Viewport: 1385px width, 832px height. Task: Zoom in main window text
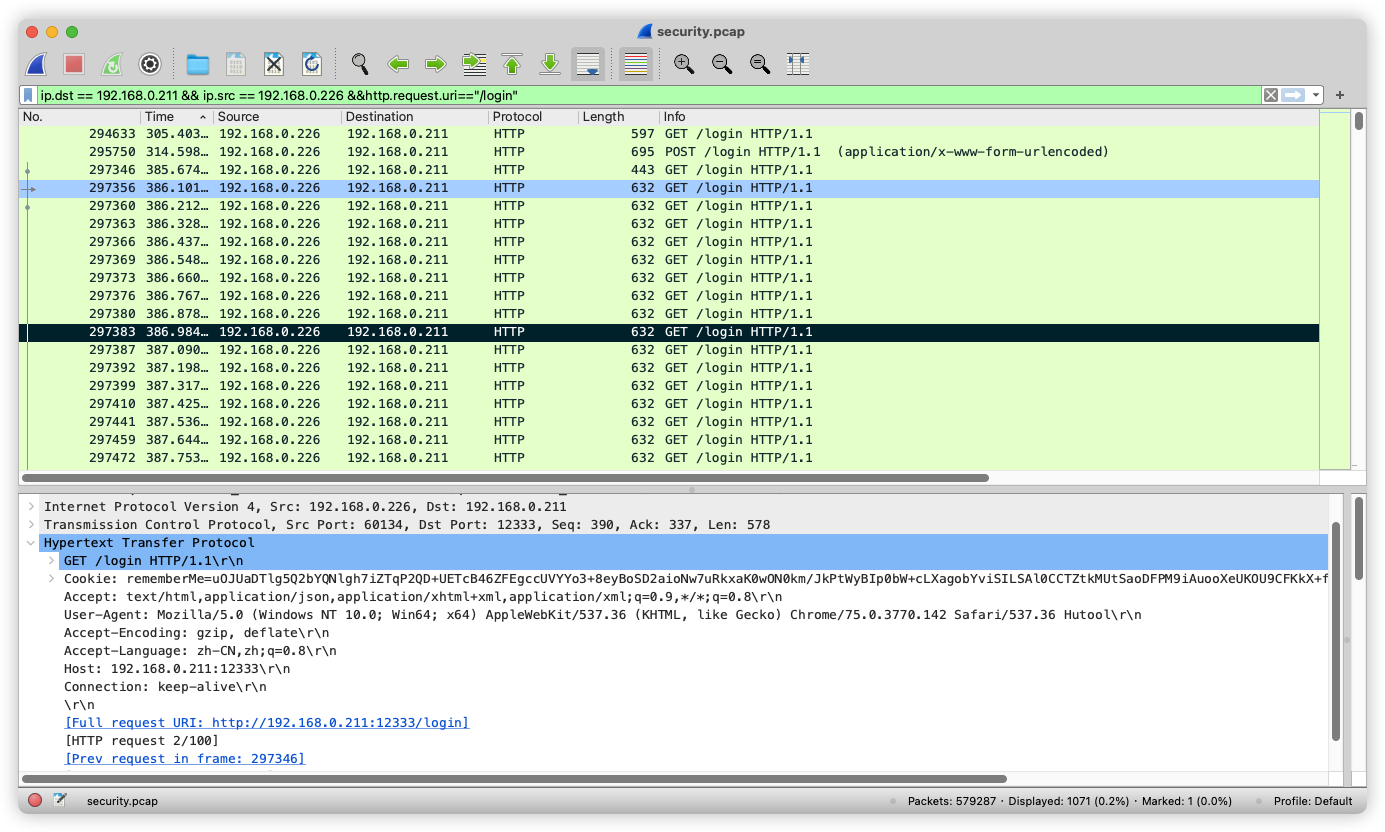pyautogui.click(x=684, y=64)
